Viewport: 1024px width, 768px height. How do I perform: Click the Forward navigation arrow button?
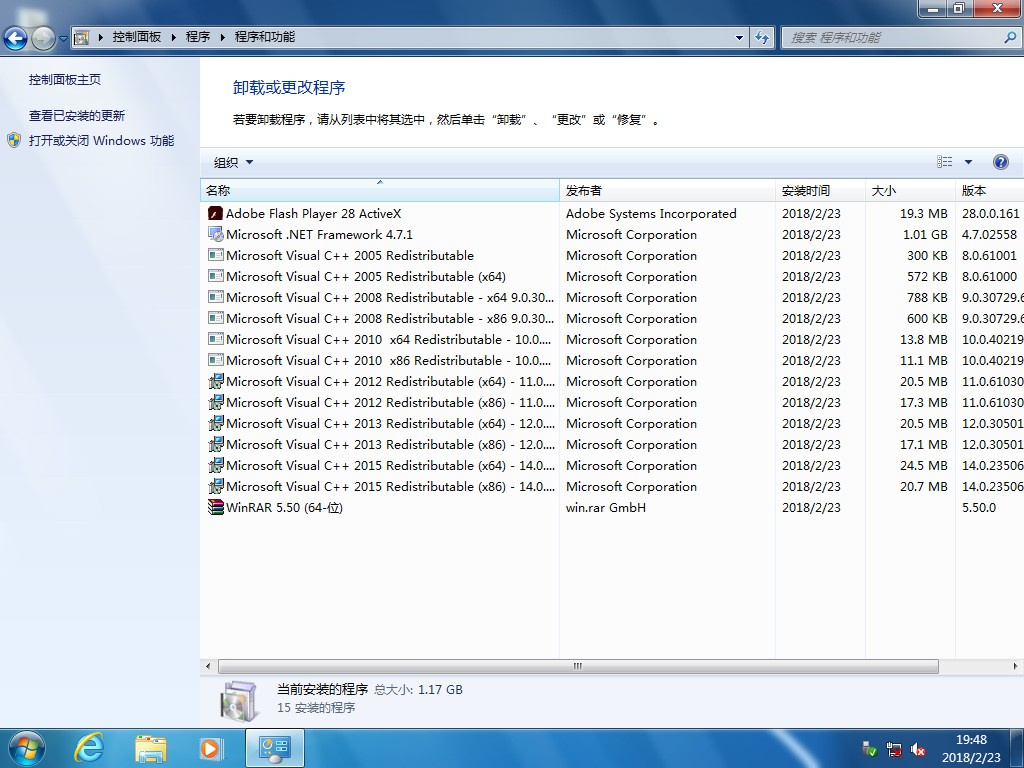coord(43,39)
